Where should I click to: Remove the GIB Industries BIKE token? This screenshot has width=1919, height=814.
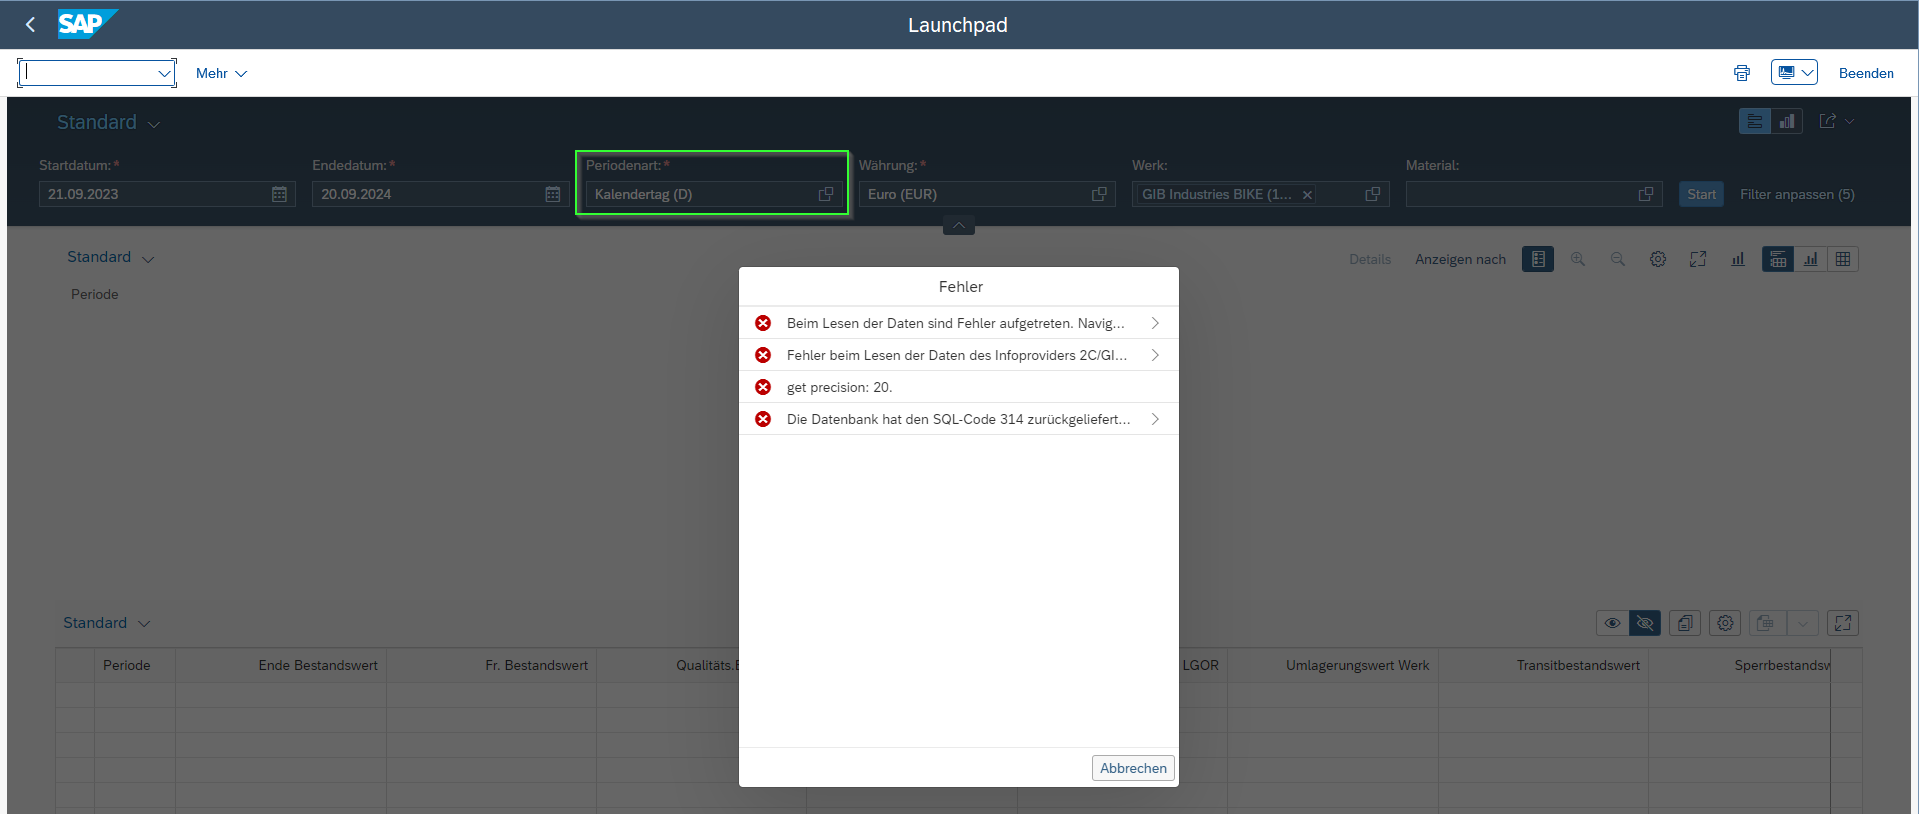pyautogui.click(x=1307, y=195)
